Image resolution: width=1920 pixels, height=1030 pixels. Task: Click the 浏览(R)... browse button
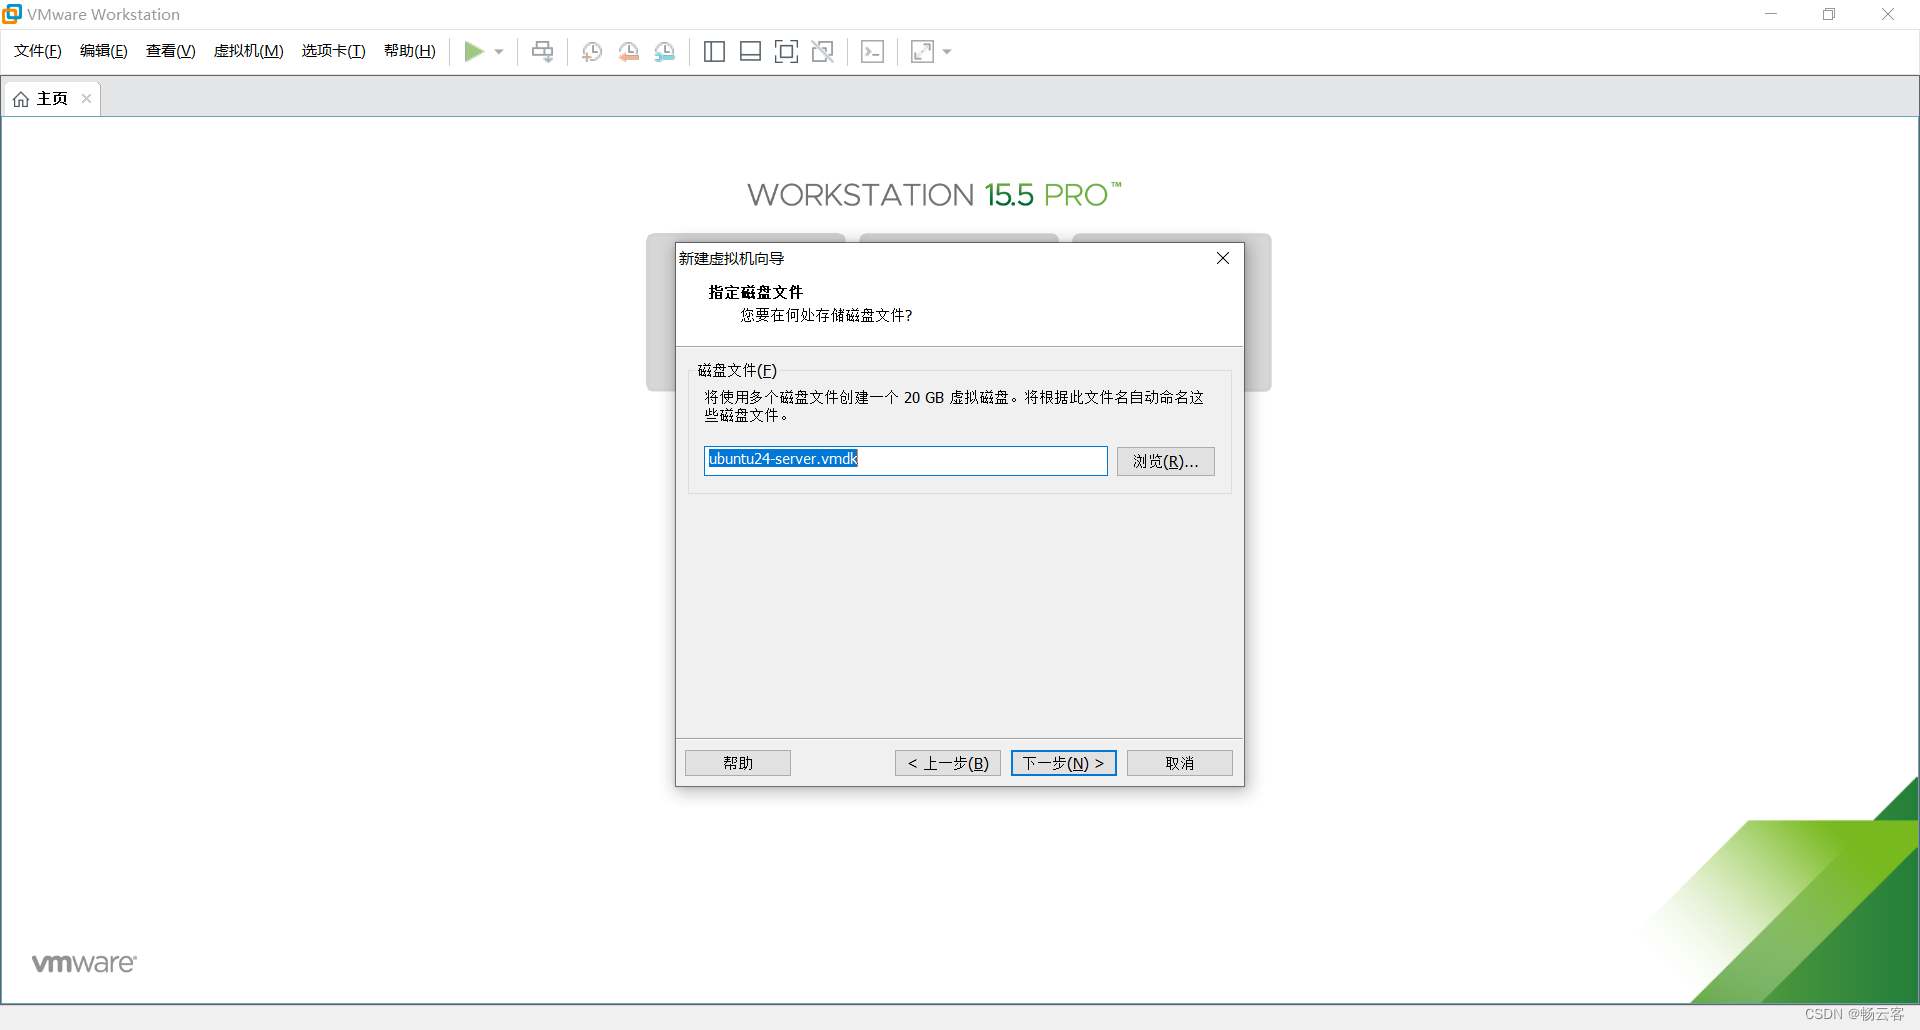coord(1165,461)
